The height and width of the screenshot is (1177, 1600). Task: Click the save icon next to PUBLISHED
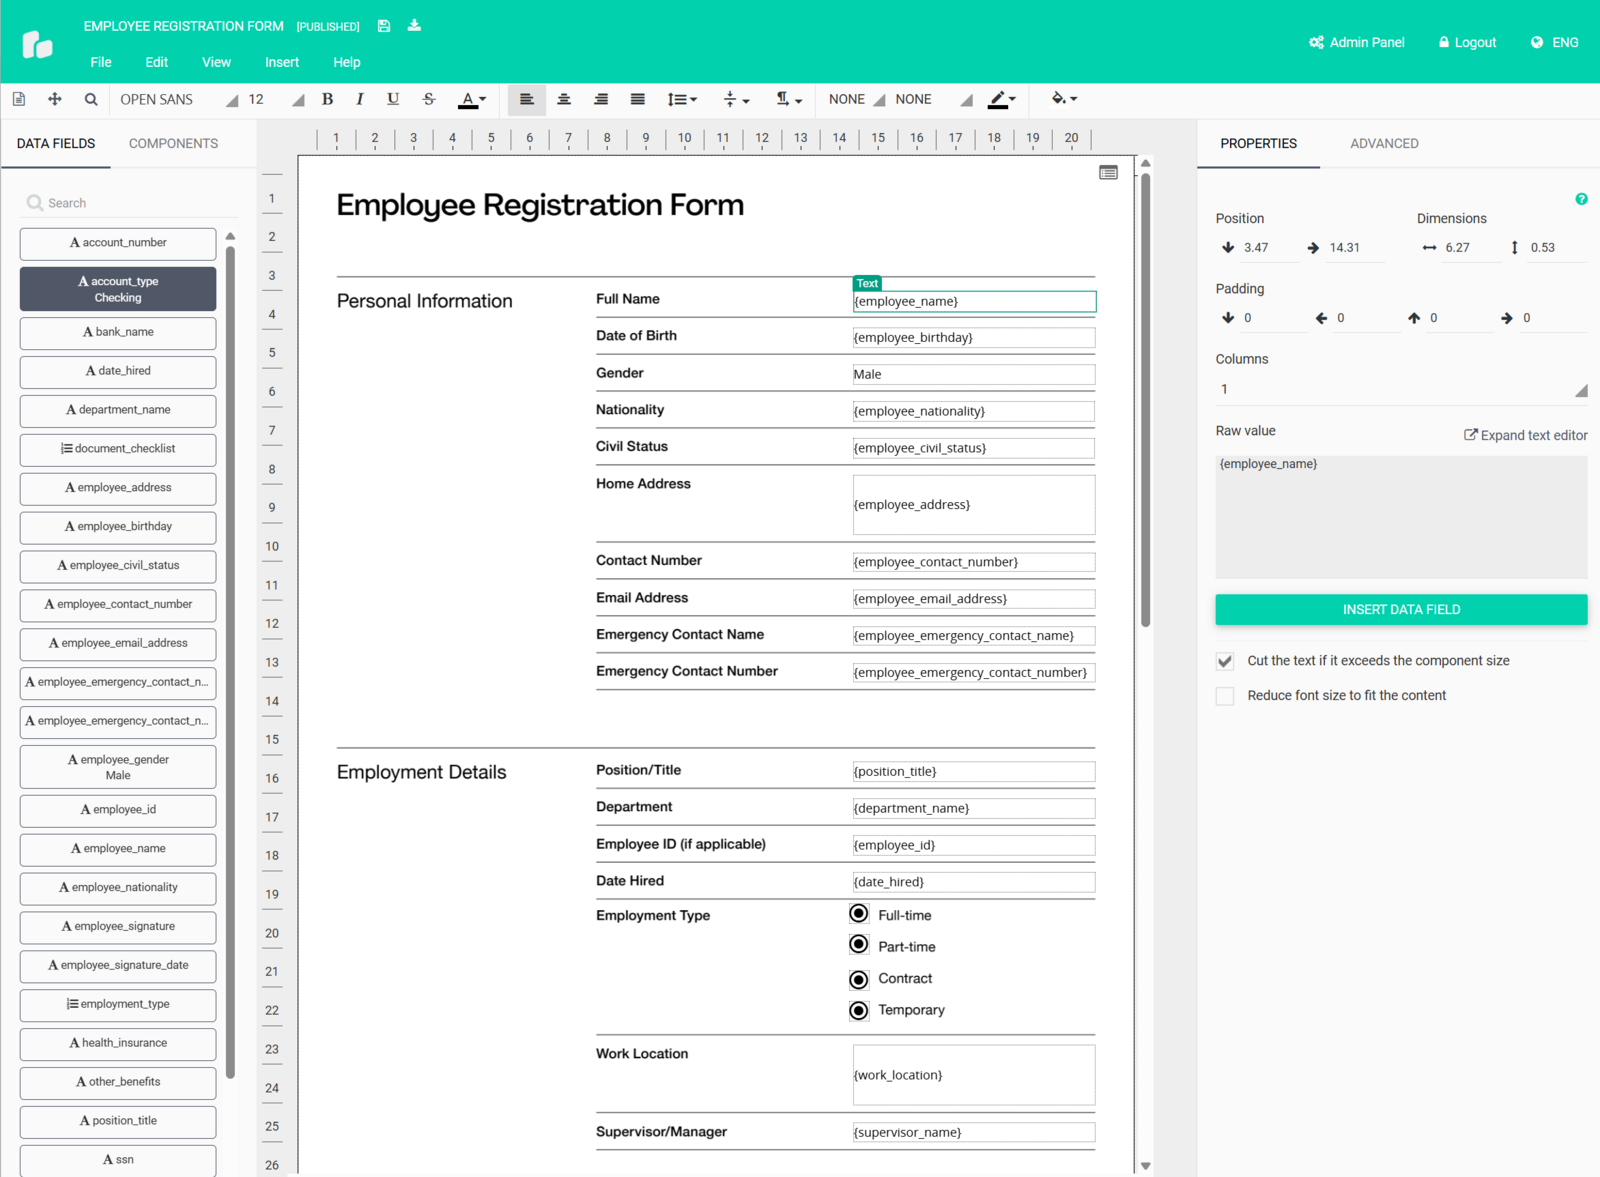coord(384,26)
